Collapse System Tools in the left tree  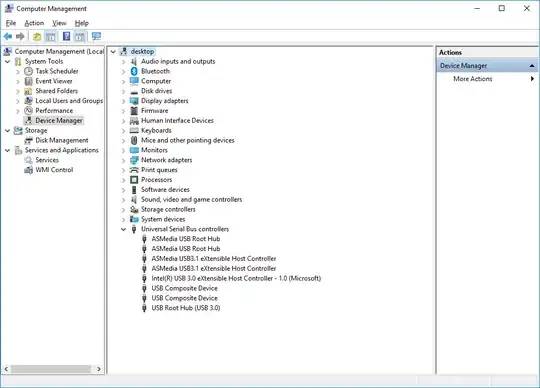(8, 62)
